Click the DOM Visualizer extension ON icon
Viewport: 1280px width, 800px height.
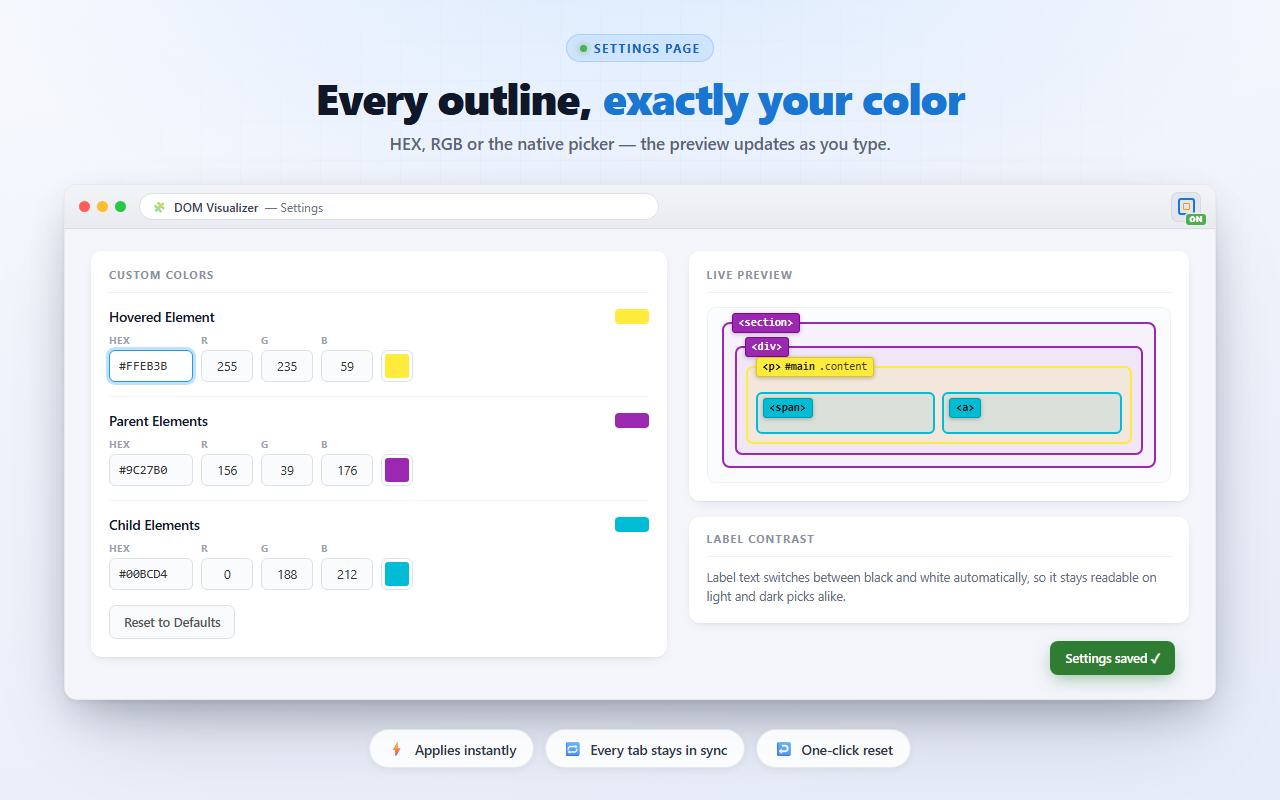coord(1187,207)
